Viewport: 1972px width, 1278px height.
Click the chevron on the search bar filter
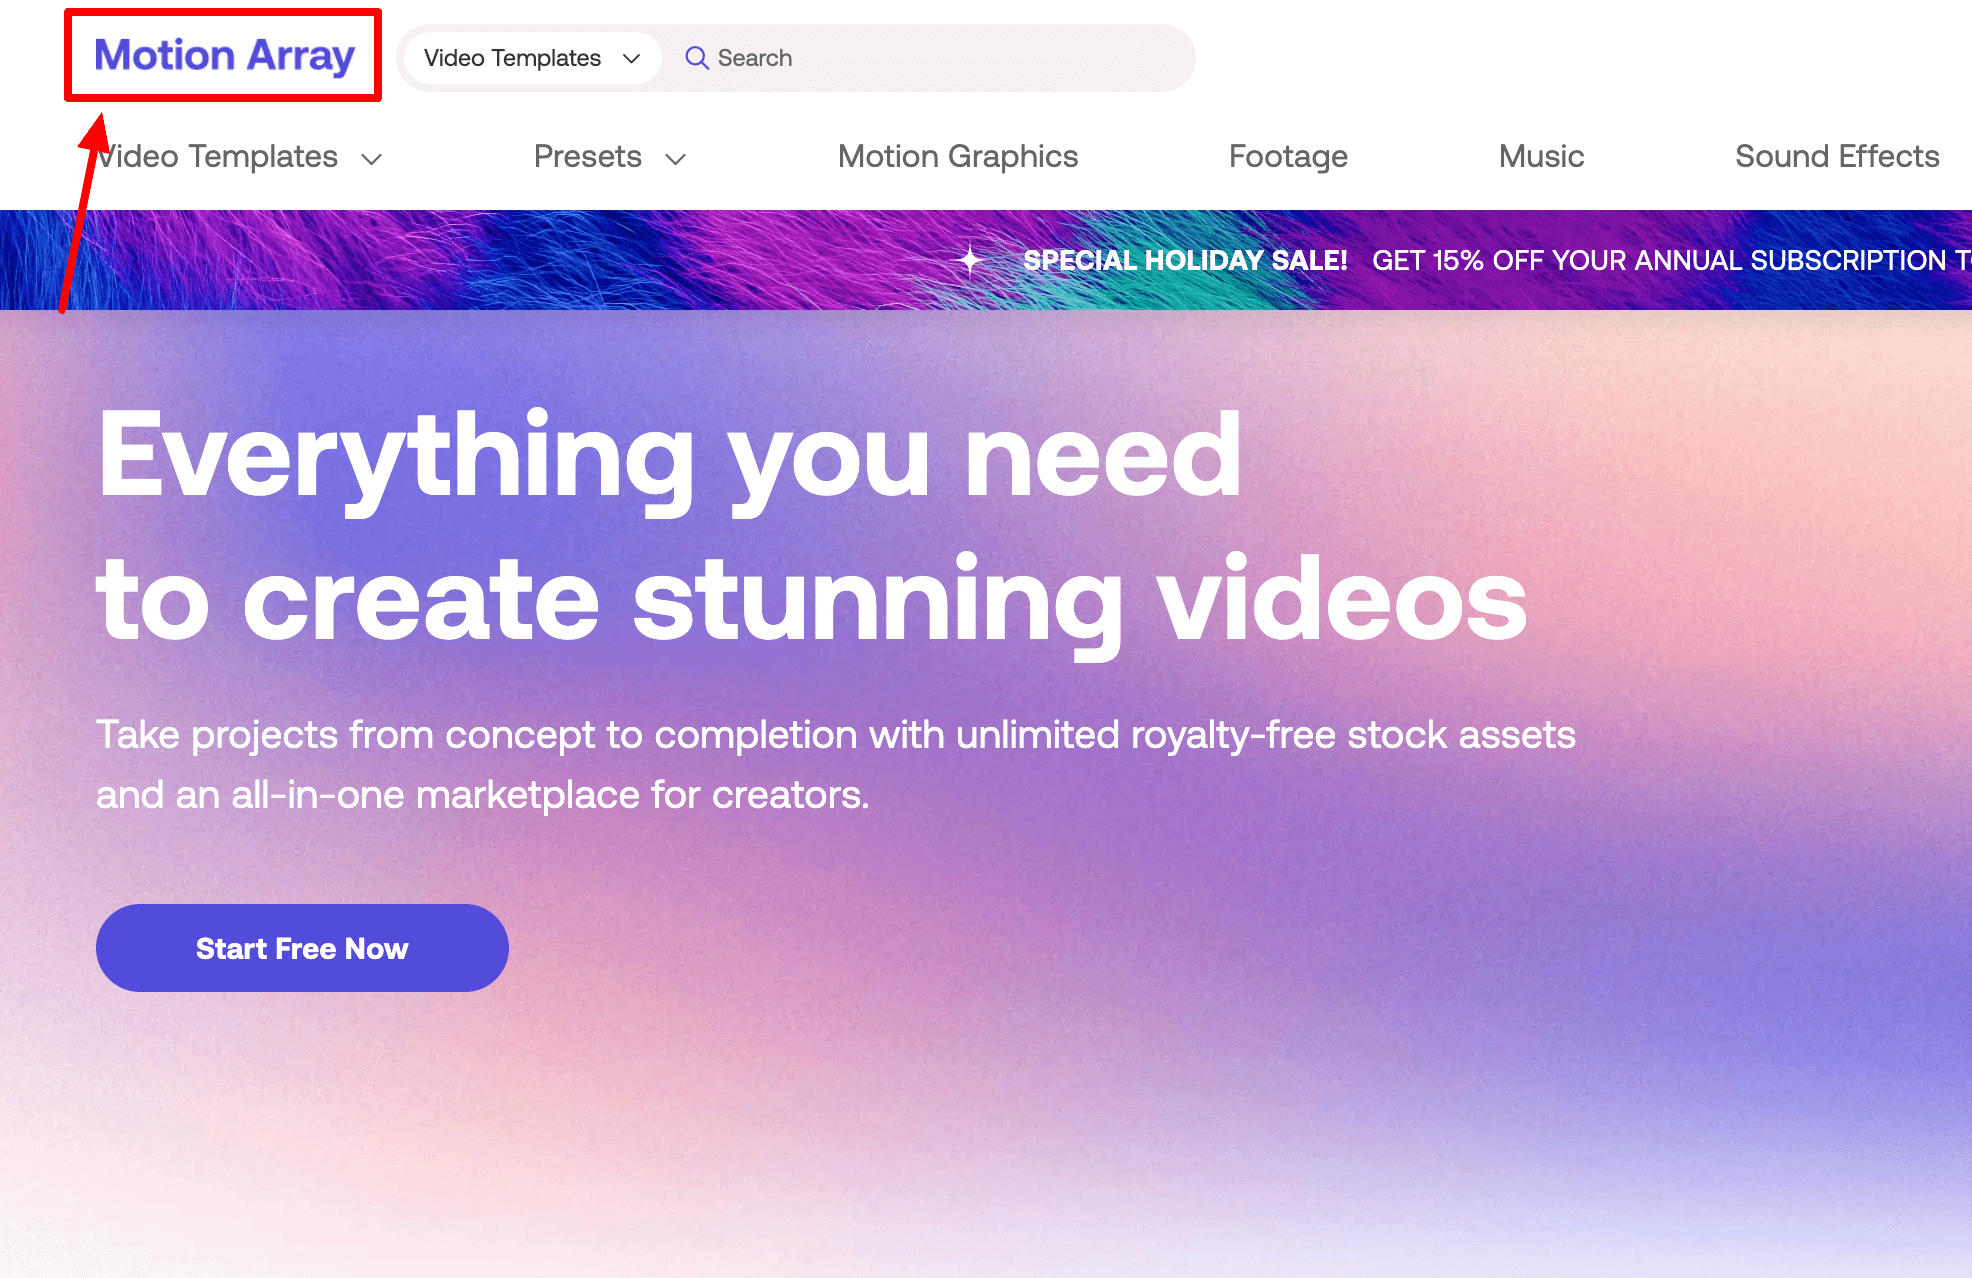631,58
